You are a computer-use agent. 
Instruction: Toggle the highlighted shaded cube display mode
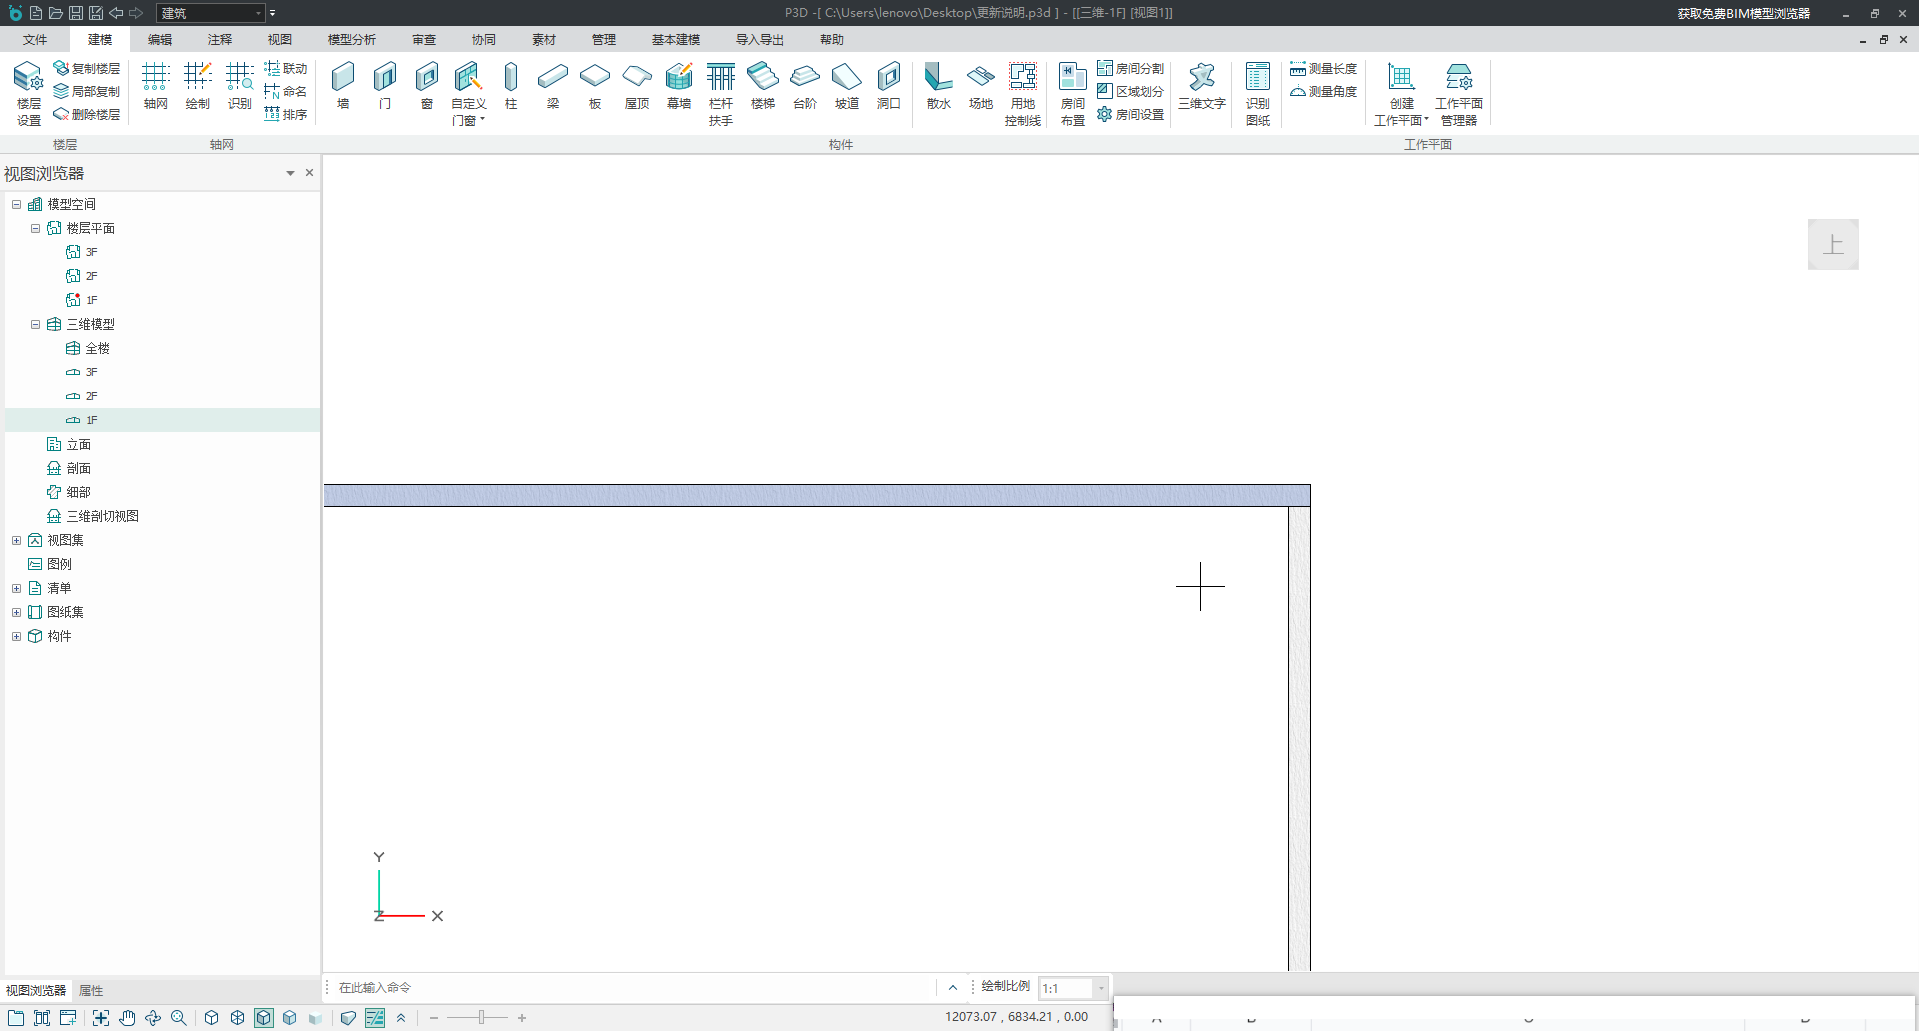pyautogui.click(x=264, y=1018)
